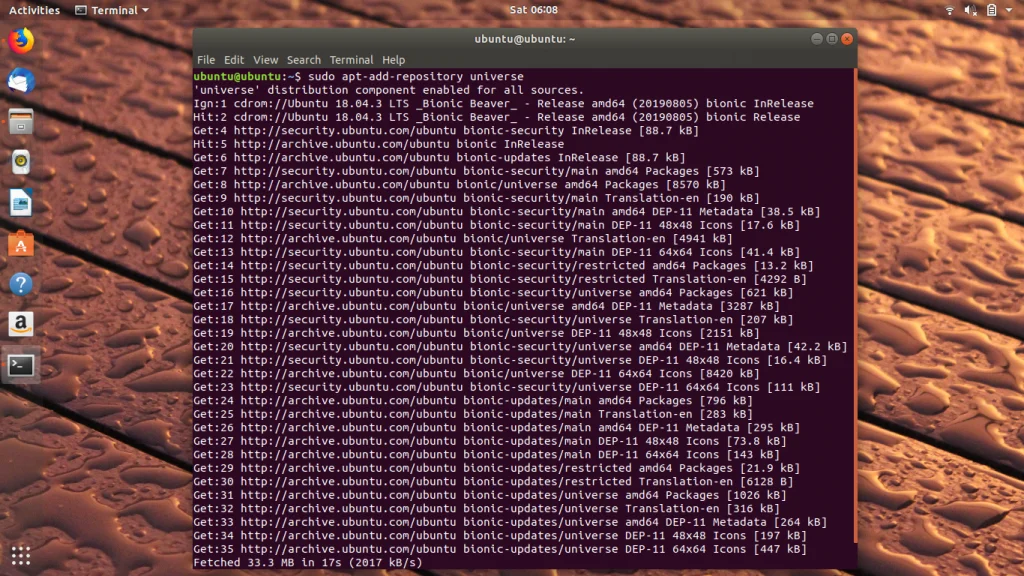
Task: Click the muted volume indicator icon
Action: pos(970,10)
